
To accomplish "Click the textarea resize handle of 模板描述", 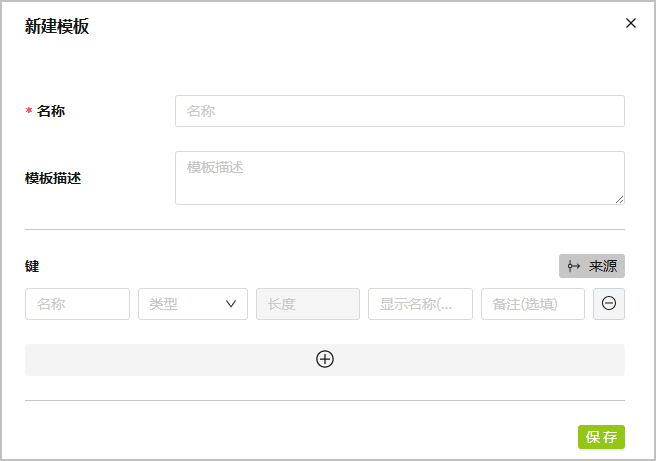I will [x=619, y=199].
